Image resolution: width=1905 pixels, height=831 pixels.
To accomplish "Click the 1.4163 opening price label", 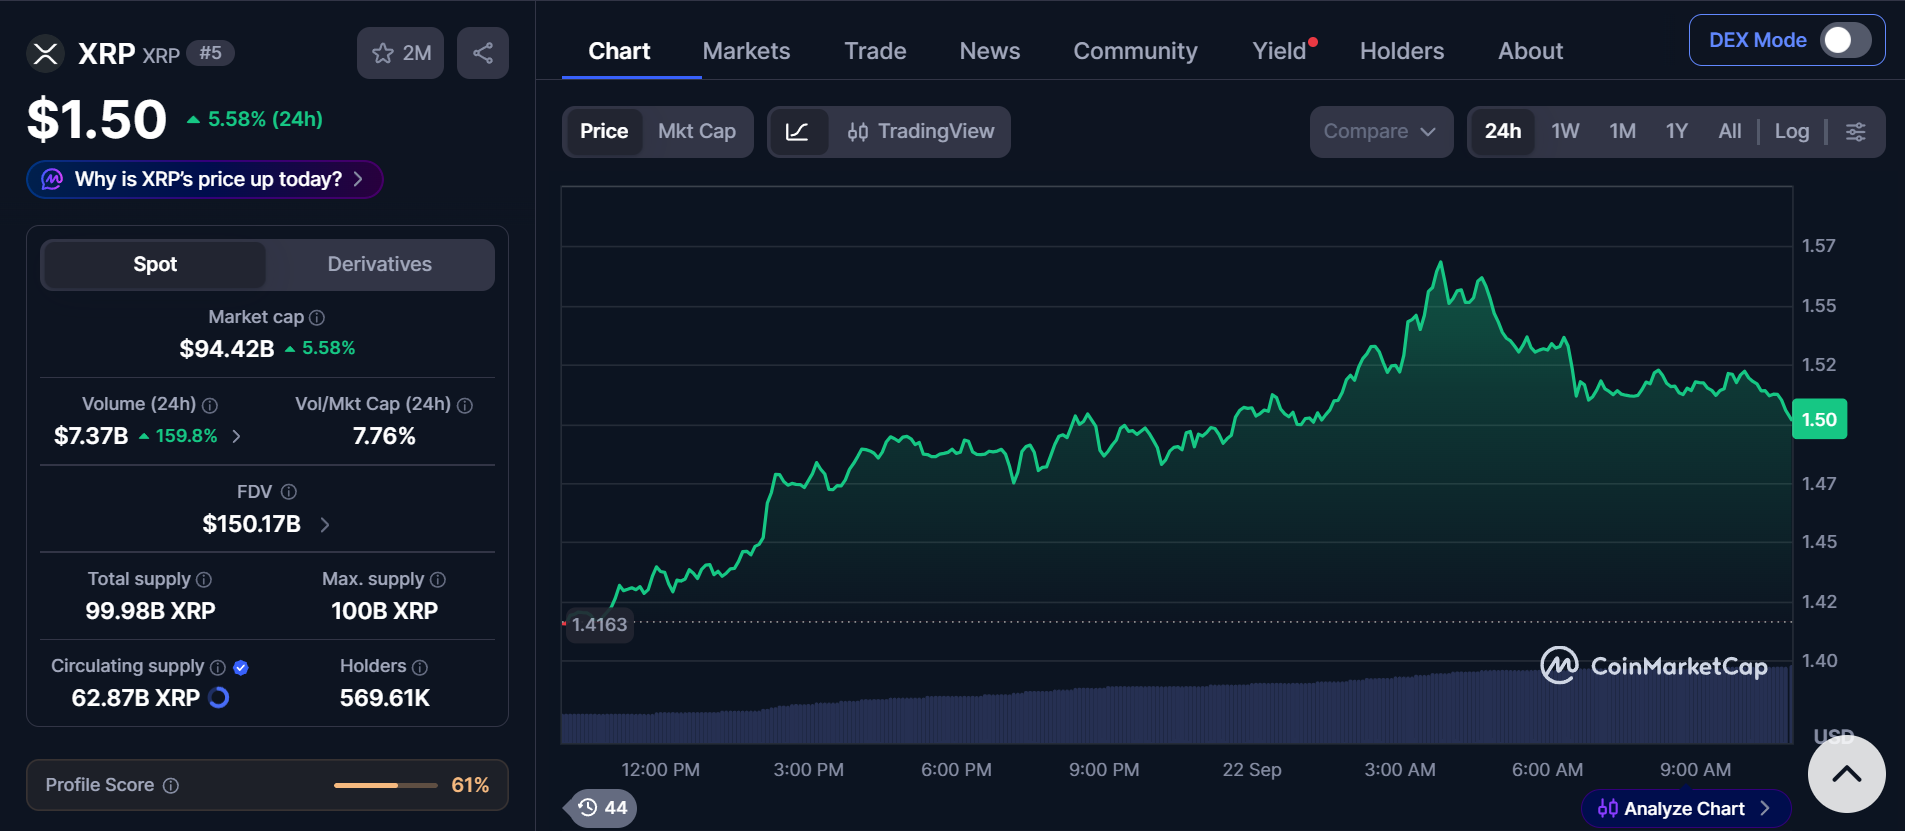I will click(x=599, y=625).
